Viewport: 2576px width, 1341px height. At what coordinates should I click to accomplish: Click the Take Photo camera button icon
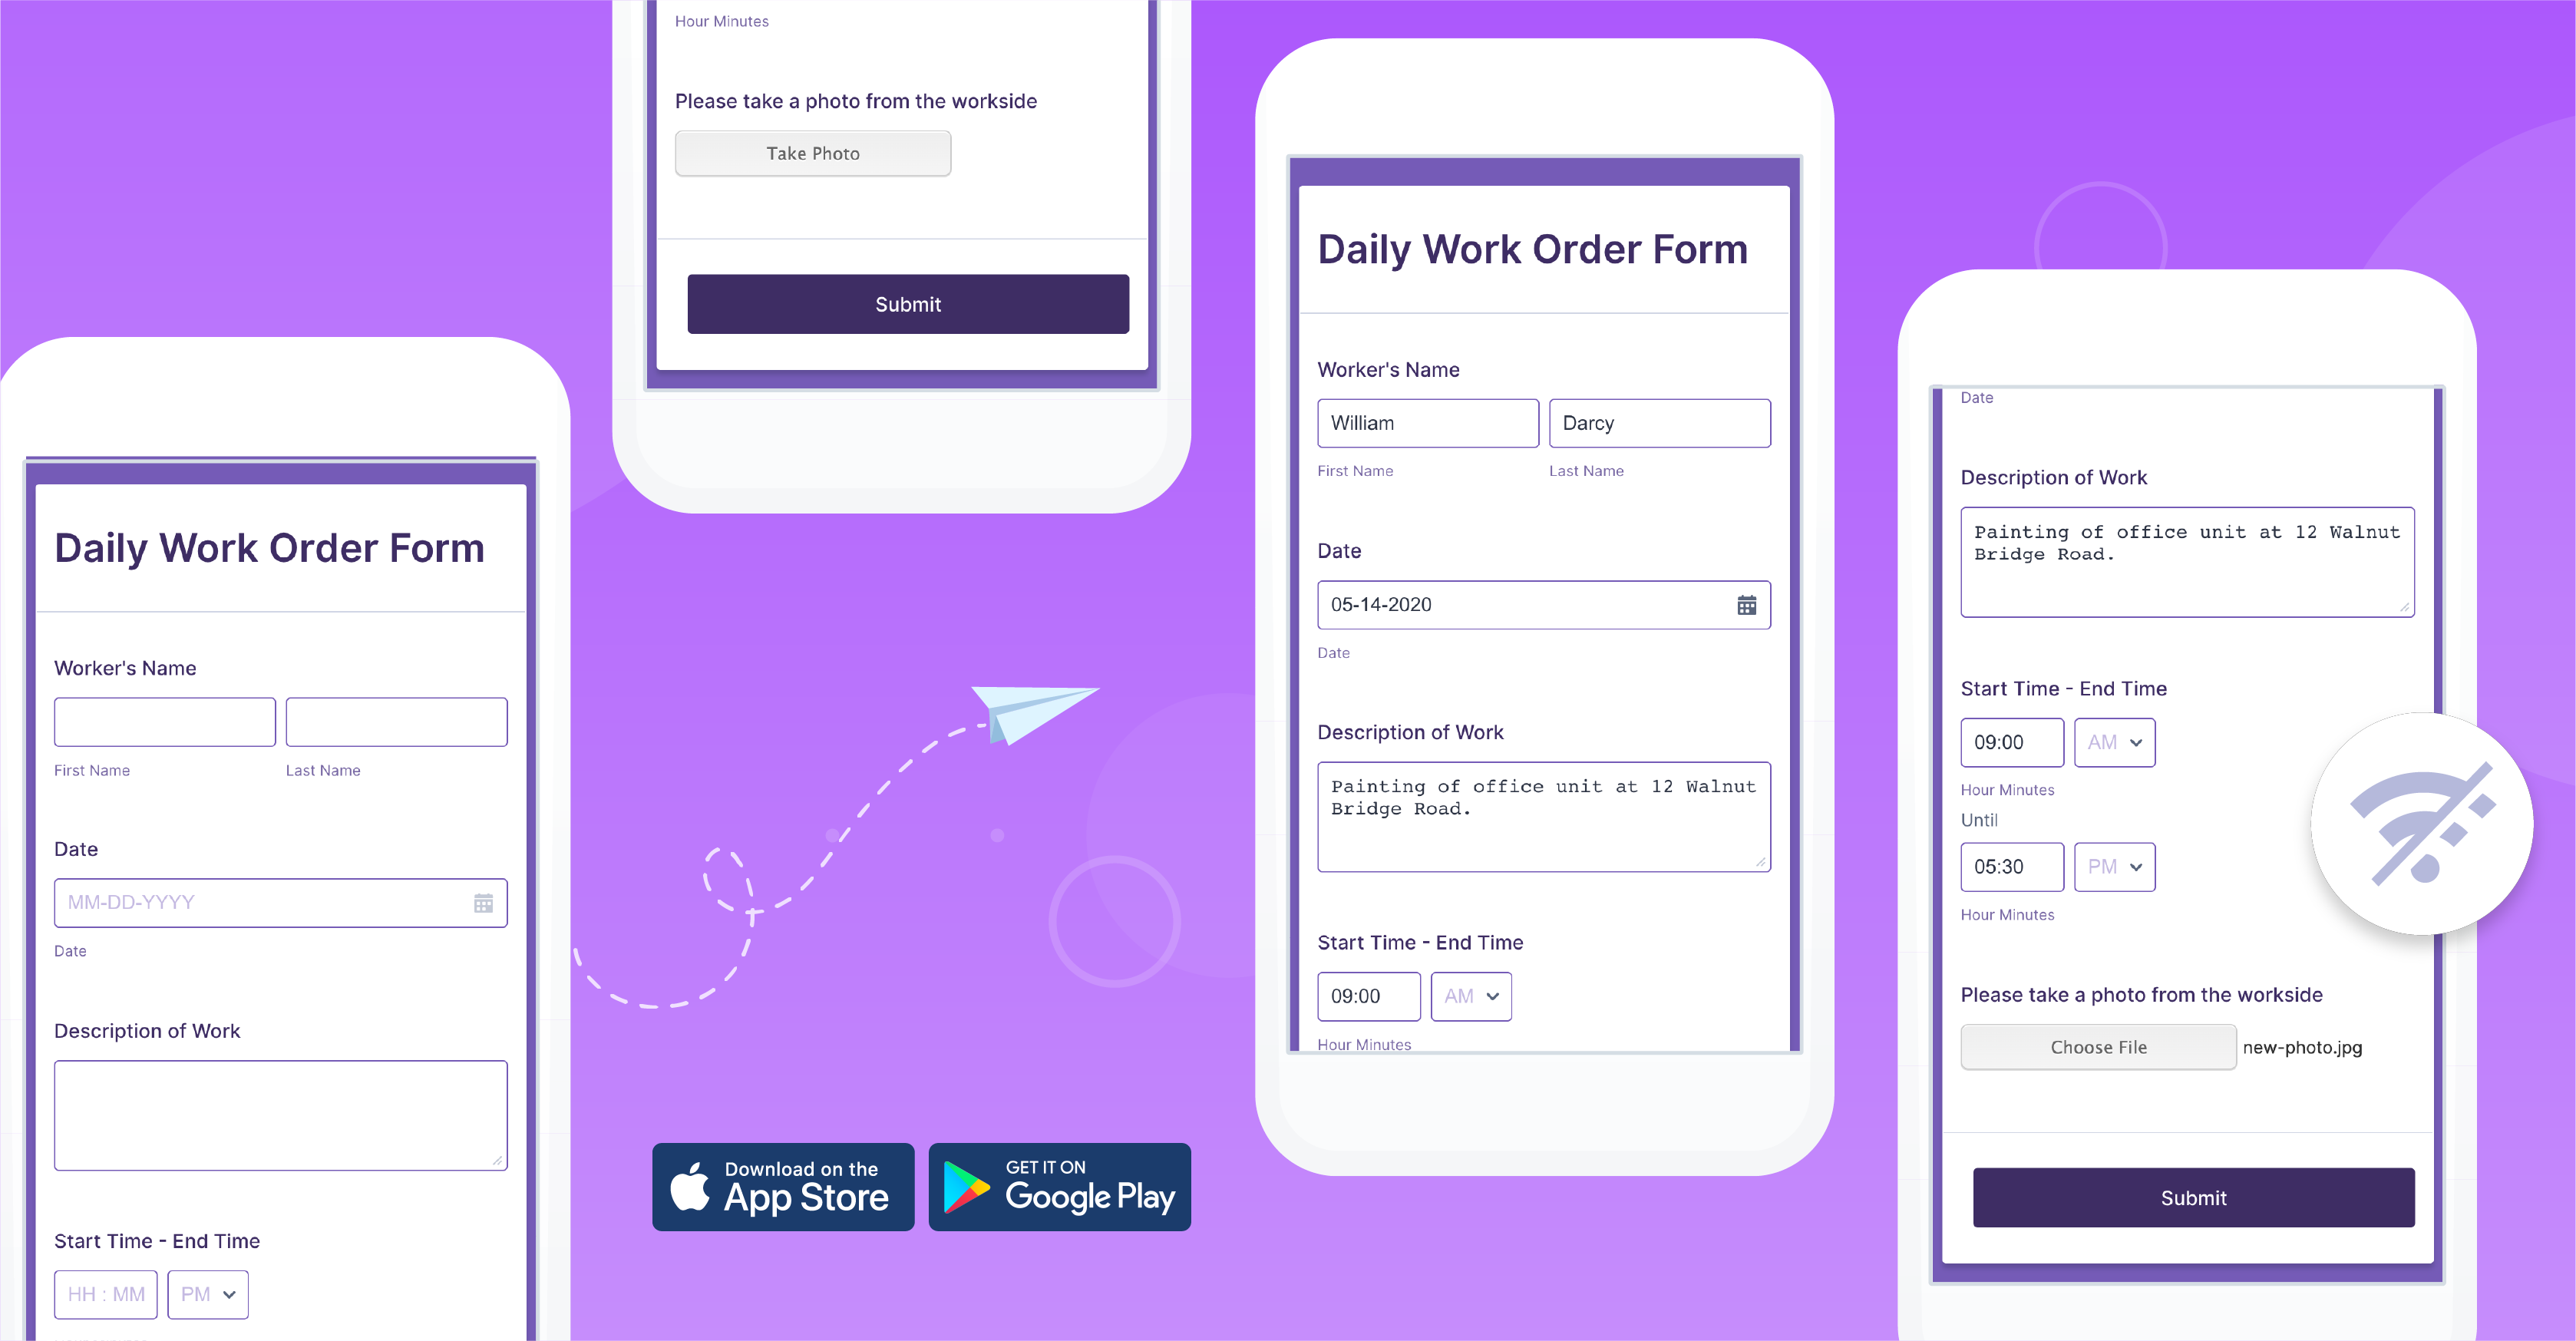point(816,155)
